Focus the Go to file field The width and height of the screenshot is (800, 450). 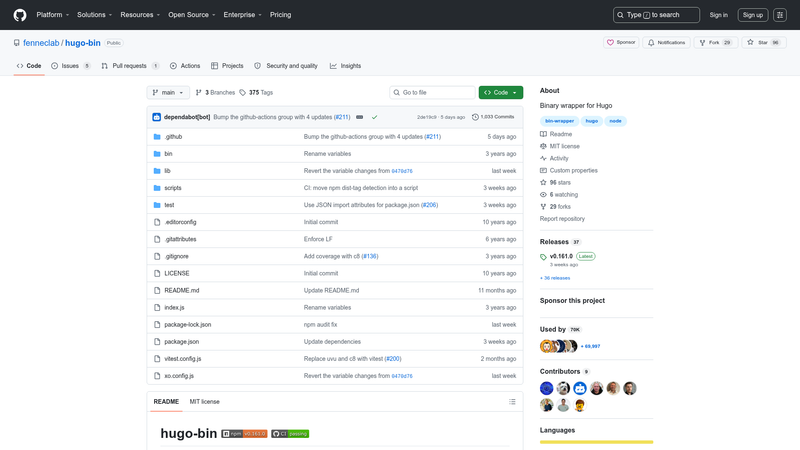tap(432, 92)
